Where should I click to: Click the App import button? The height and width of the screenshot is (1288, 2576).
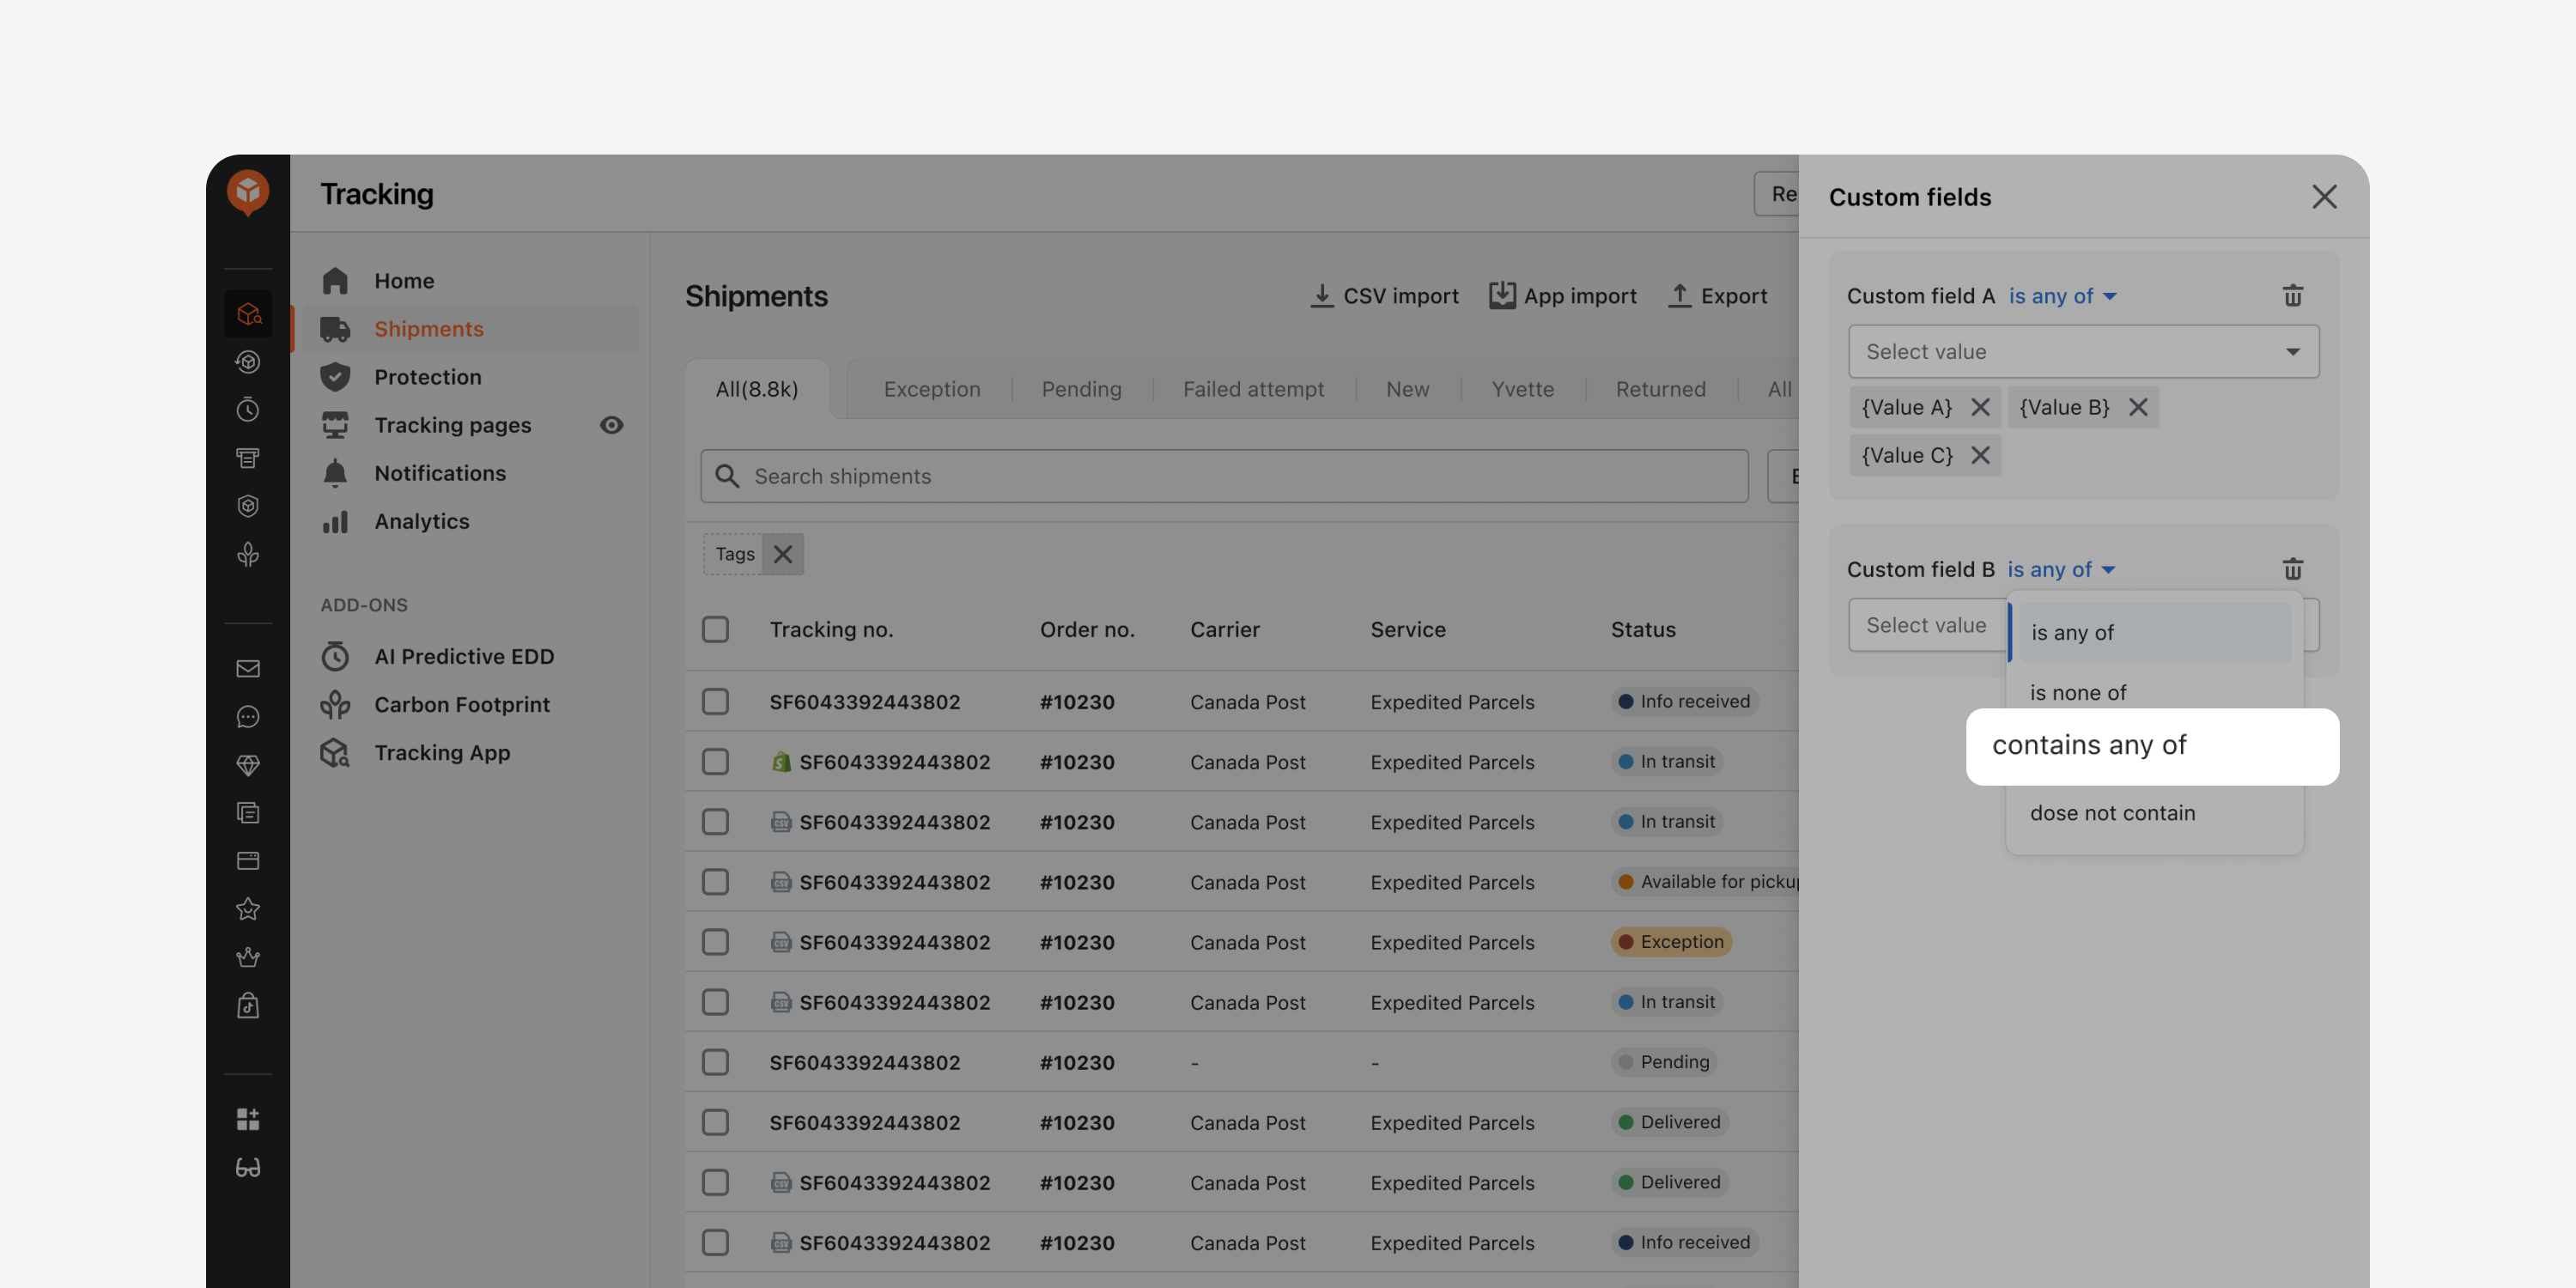coord(1563,296)
